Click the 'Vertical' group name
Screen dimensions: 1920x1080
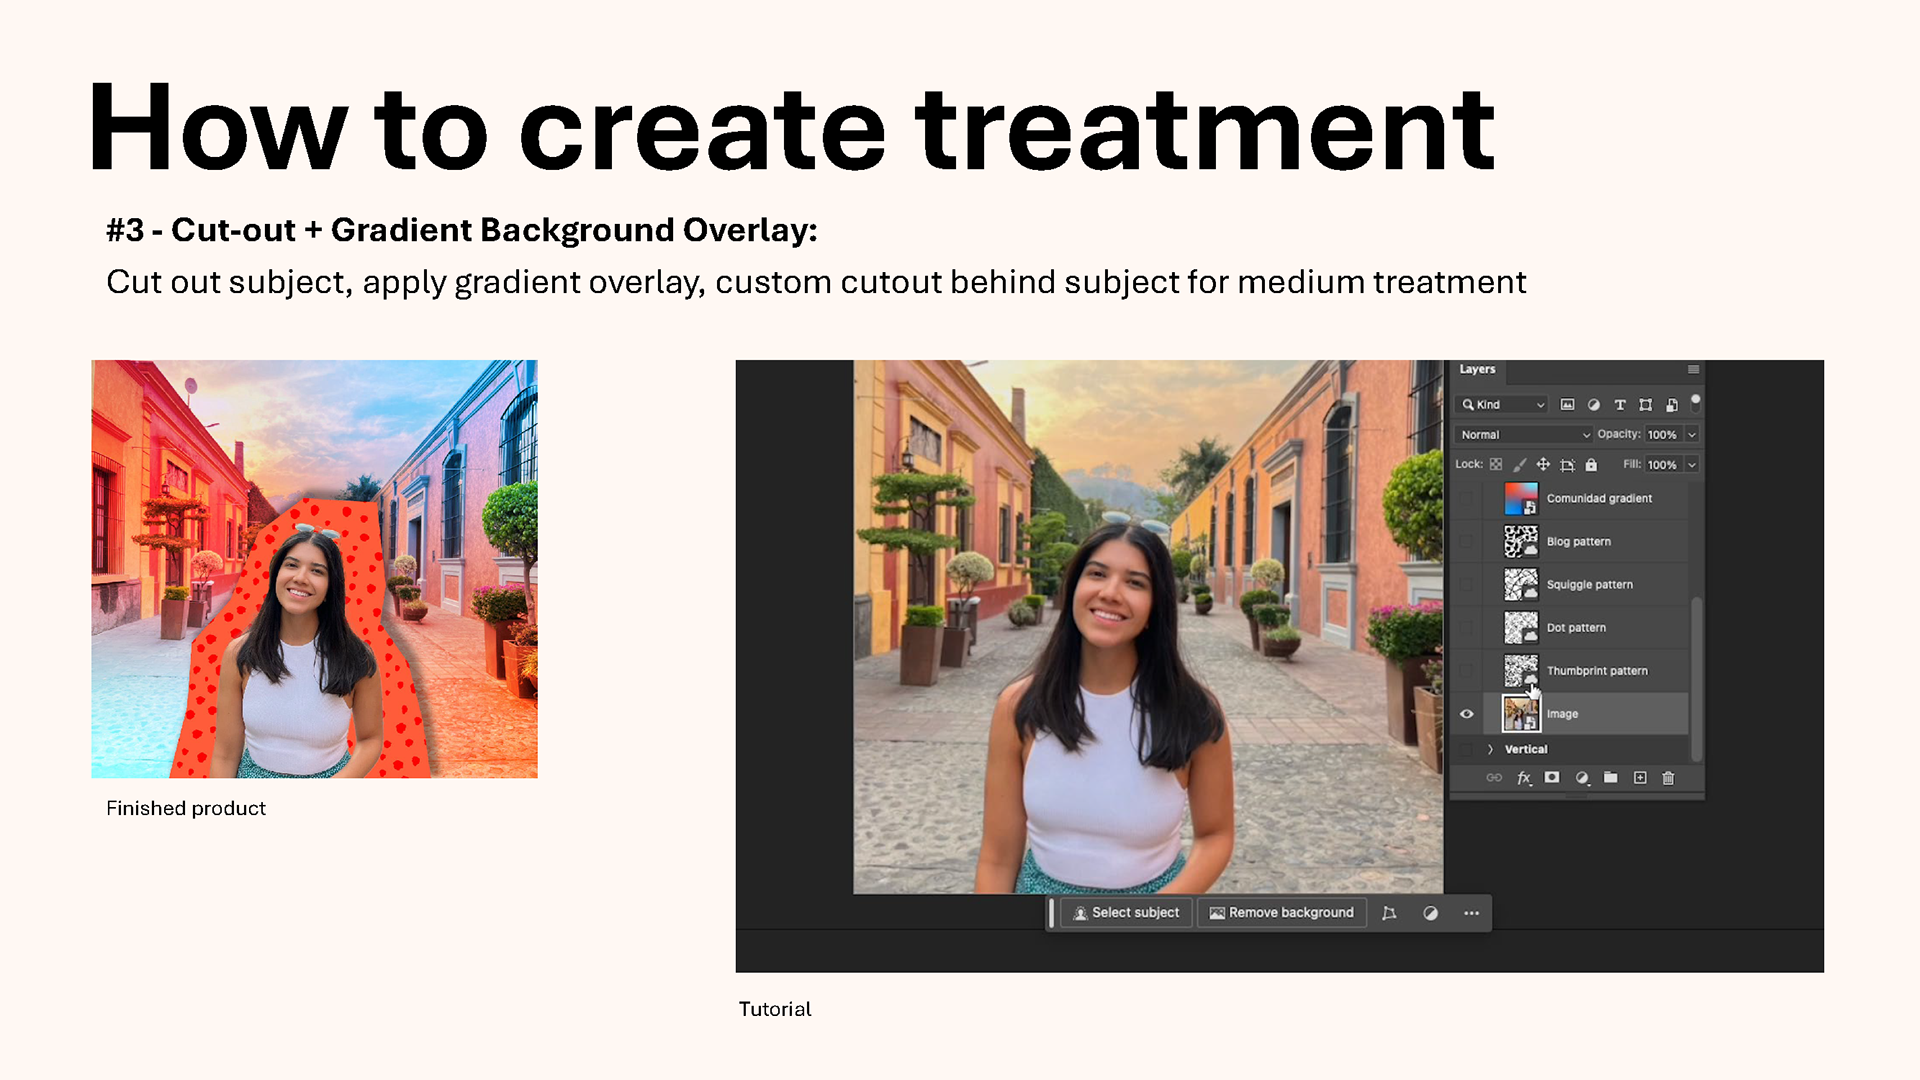coord(1526,749)
